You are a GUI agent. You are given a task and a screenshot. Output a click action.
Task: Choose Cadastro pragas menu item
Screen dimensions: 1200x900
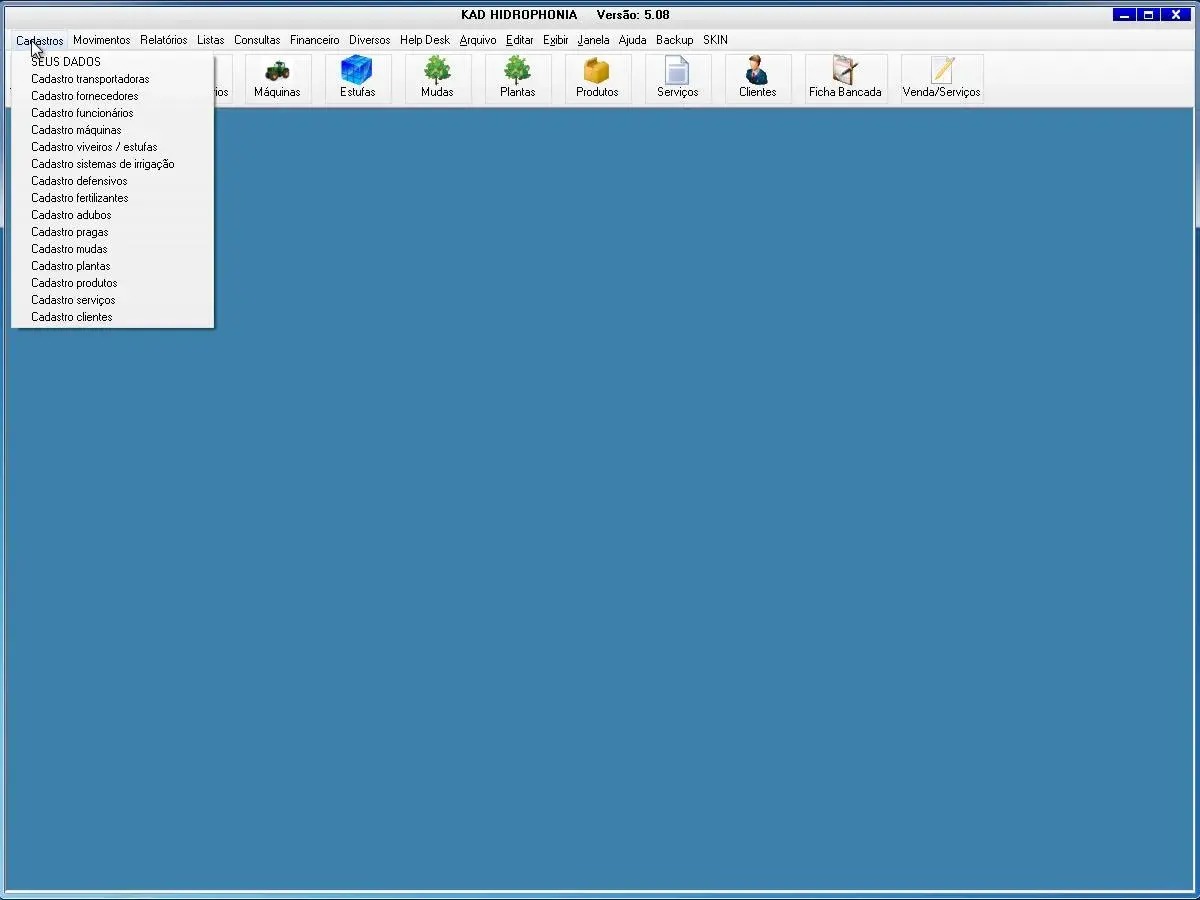coord(70,232)
